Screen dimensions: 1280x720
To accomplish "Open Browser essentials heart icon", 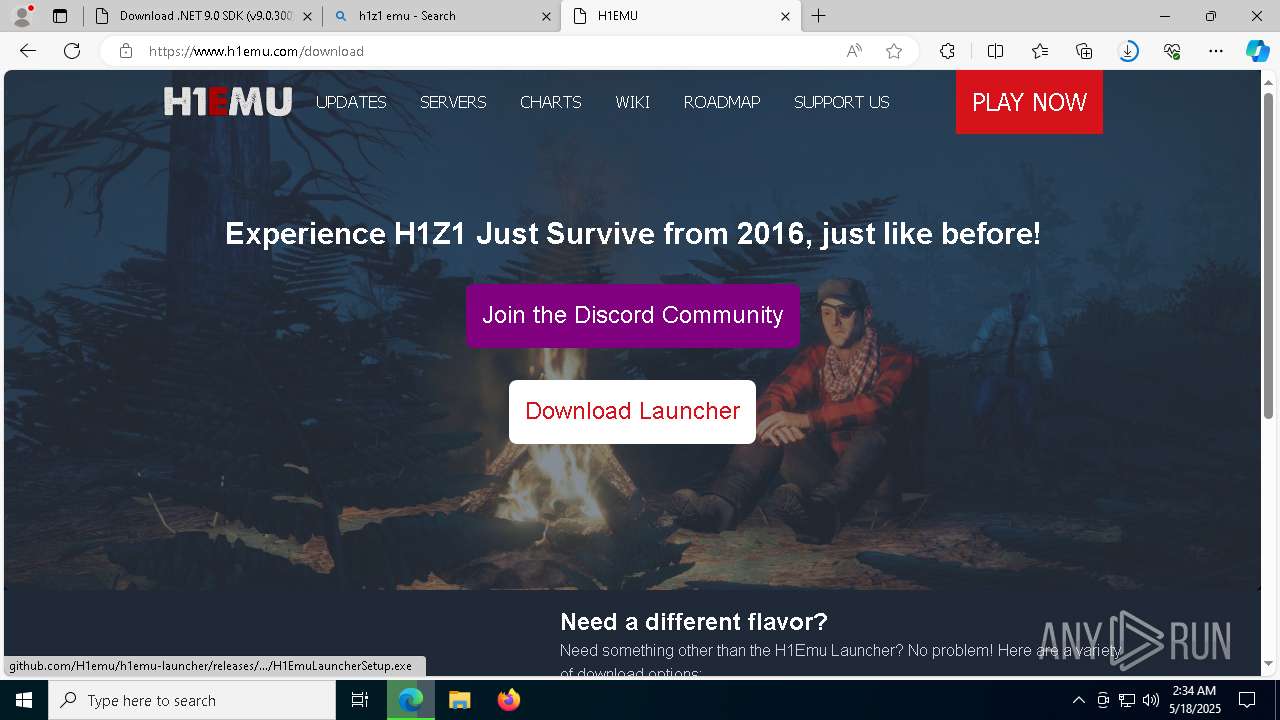I will [x=1172, y=51].
